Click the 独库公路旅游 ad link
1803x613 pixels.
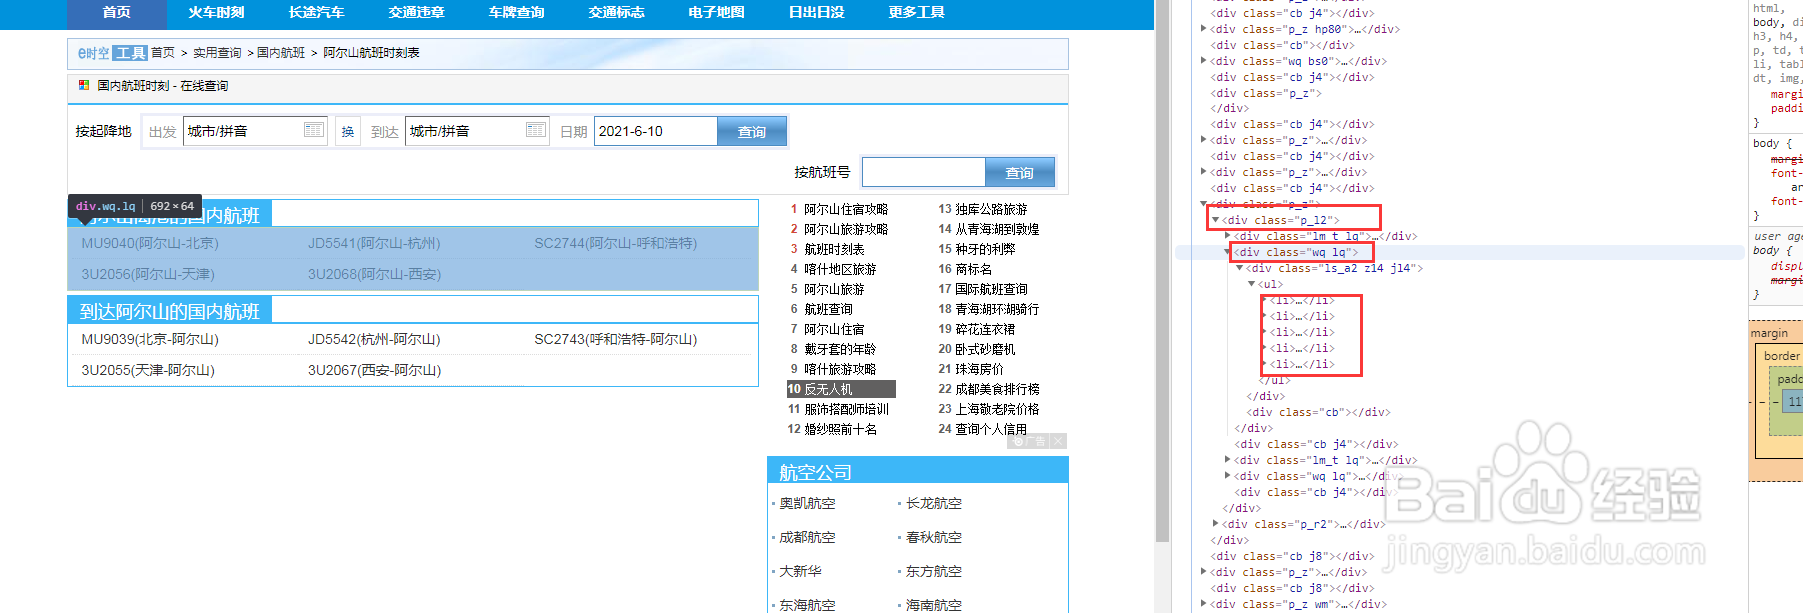click(991, 209)
